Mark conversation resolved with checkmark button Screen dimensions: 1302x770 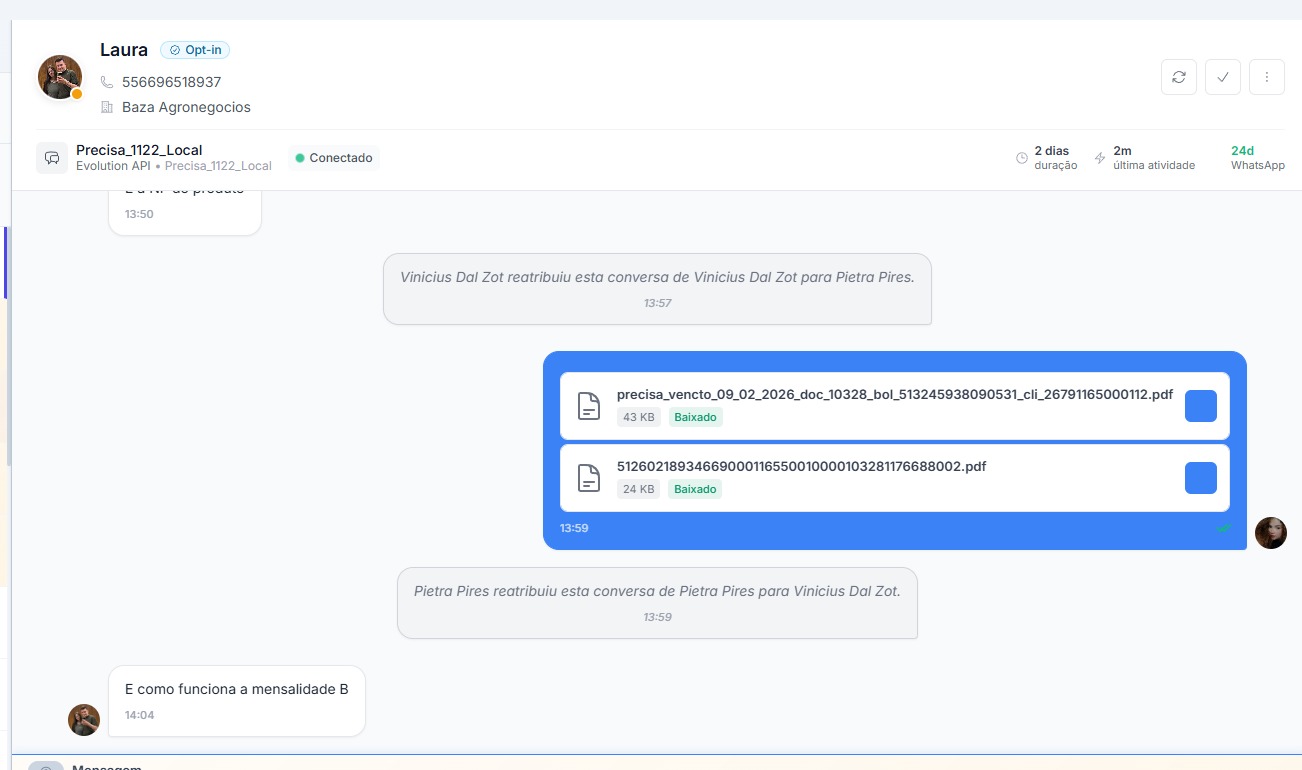1223,77
